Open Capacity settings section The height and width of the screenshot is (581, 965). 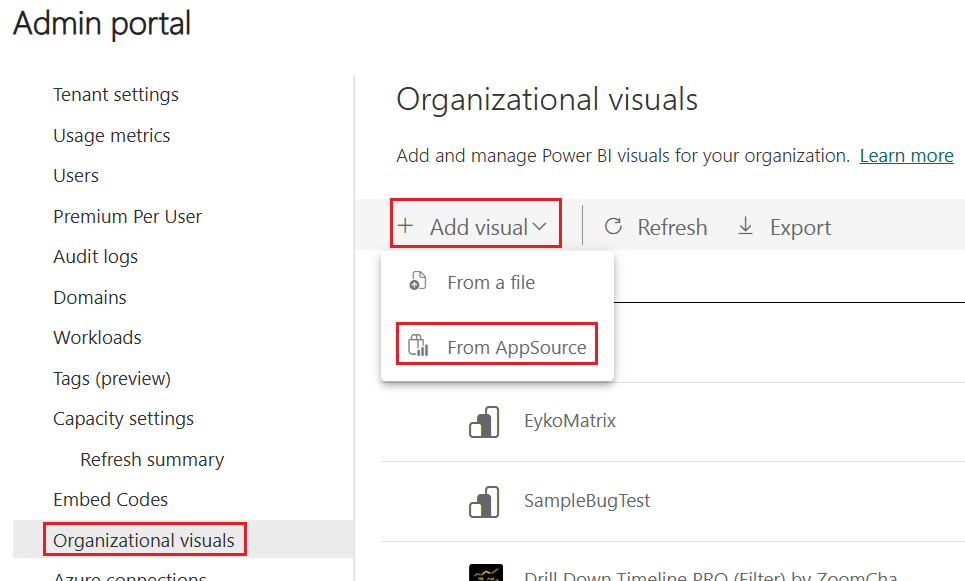[x=124, y=419]
